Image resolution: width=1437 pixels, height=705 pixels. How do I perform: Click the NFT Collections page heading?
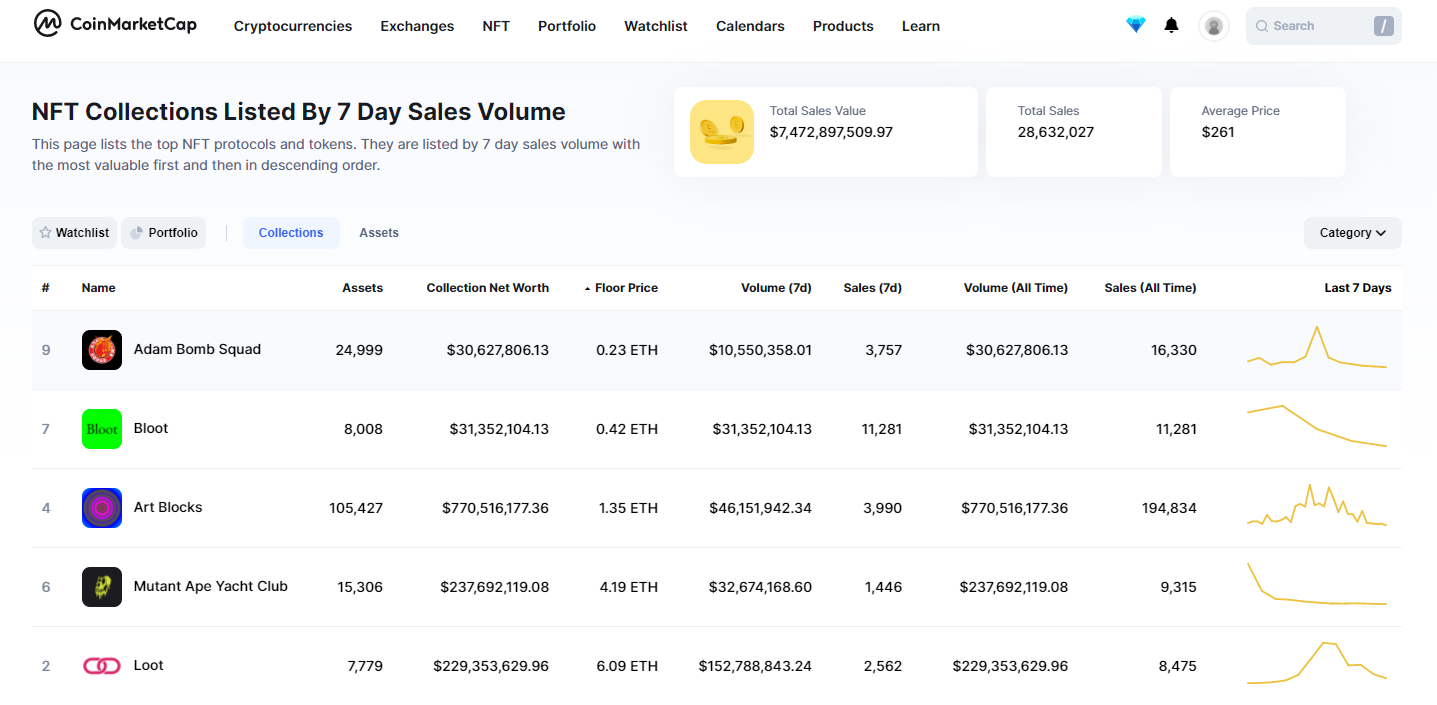299,112
